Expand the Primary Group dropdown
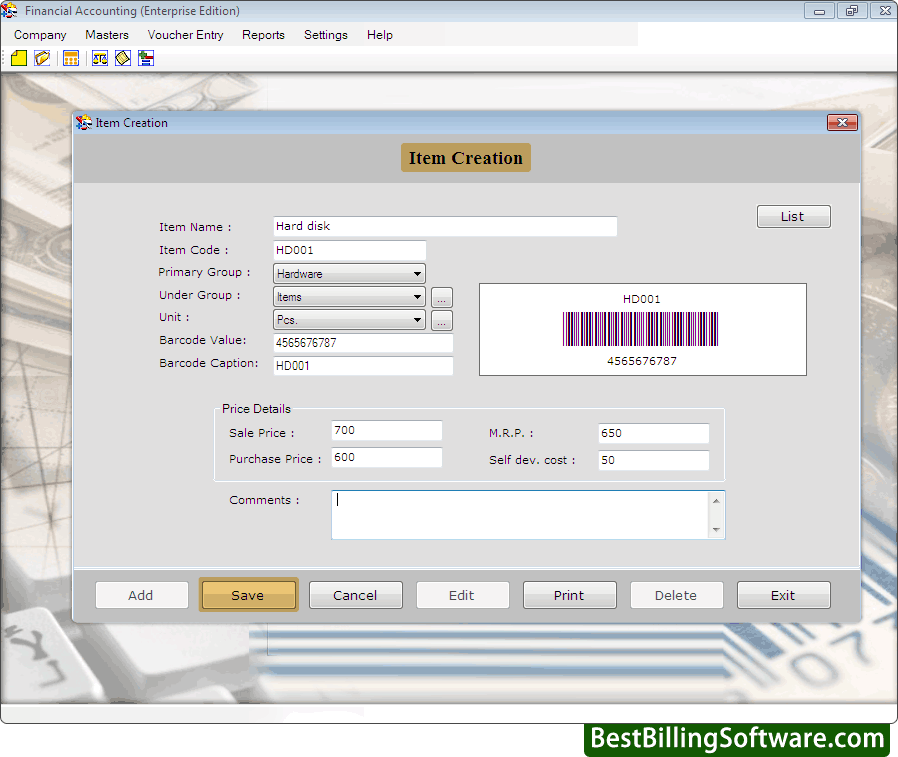Screen dimensions: 898x757 417,274
